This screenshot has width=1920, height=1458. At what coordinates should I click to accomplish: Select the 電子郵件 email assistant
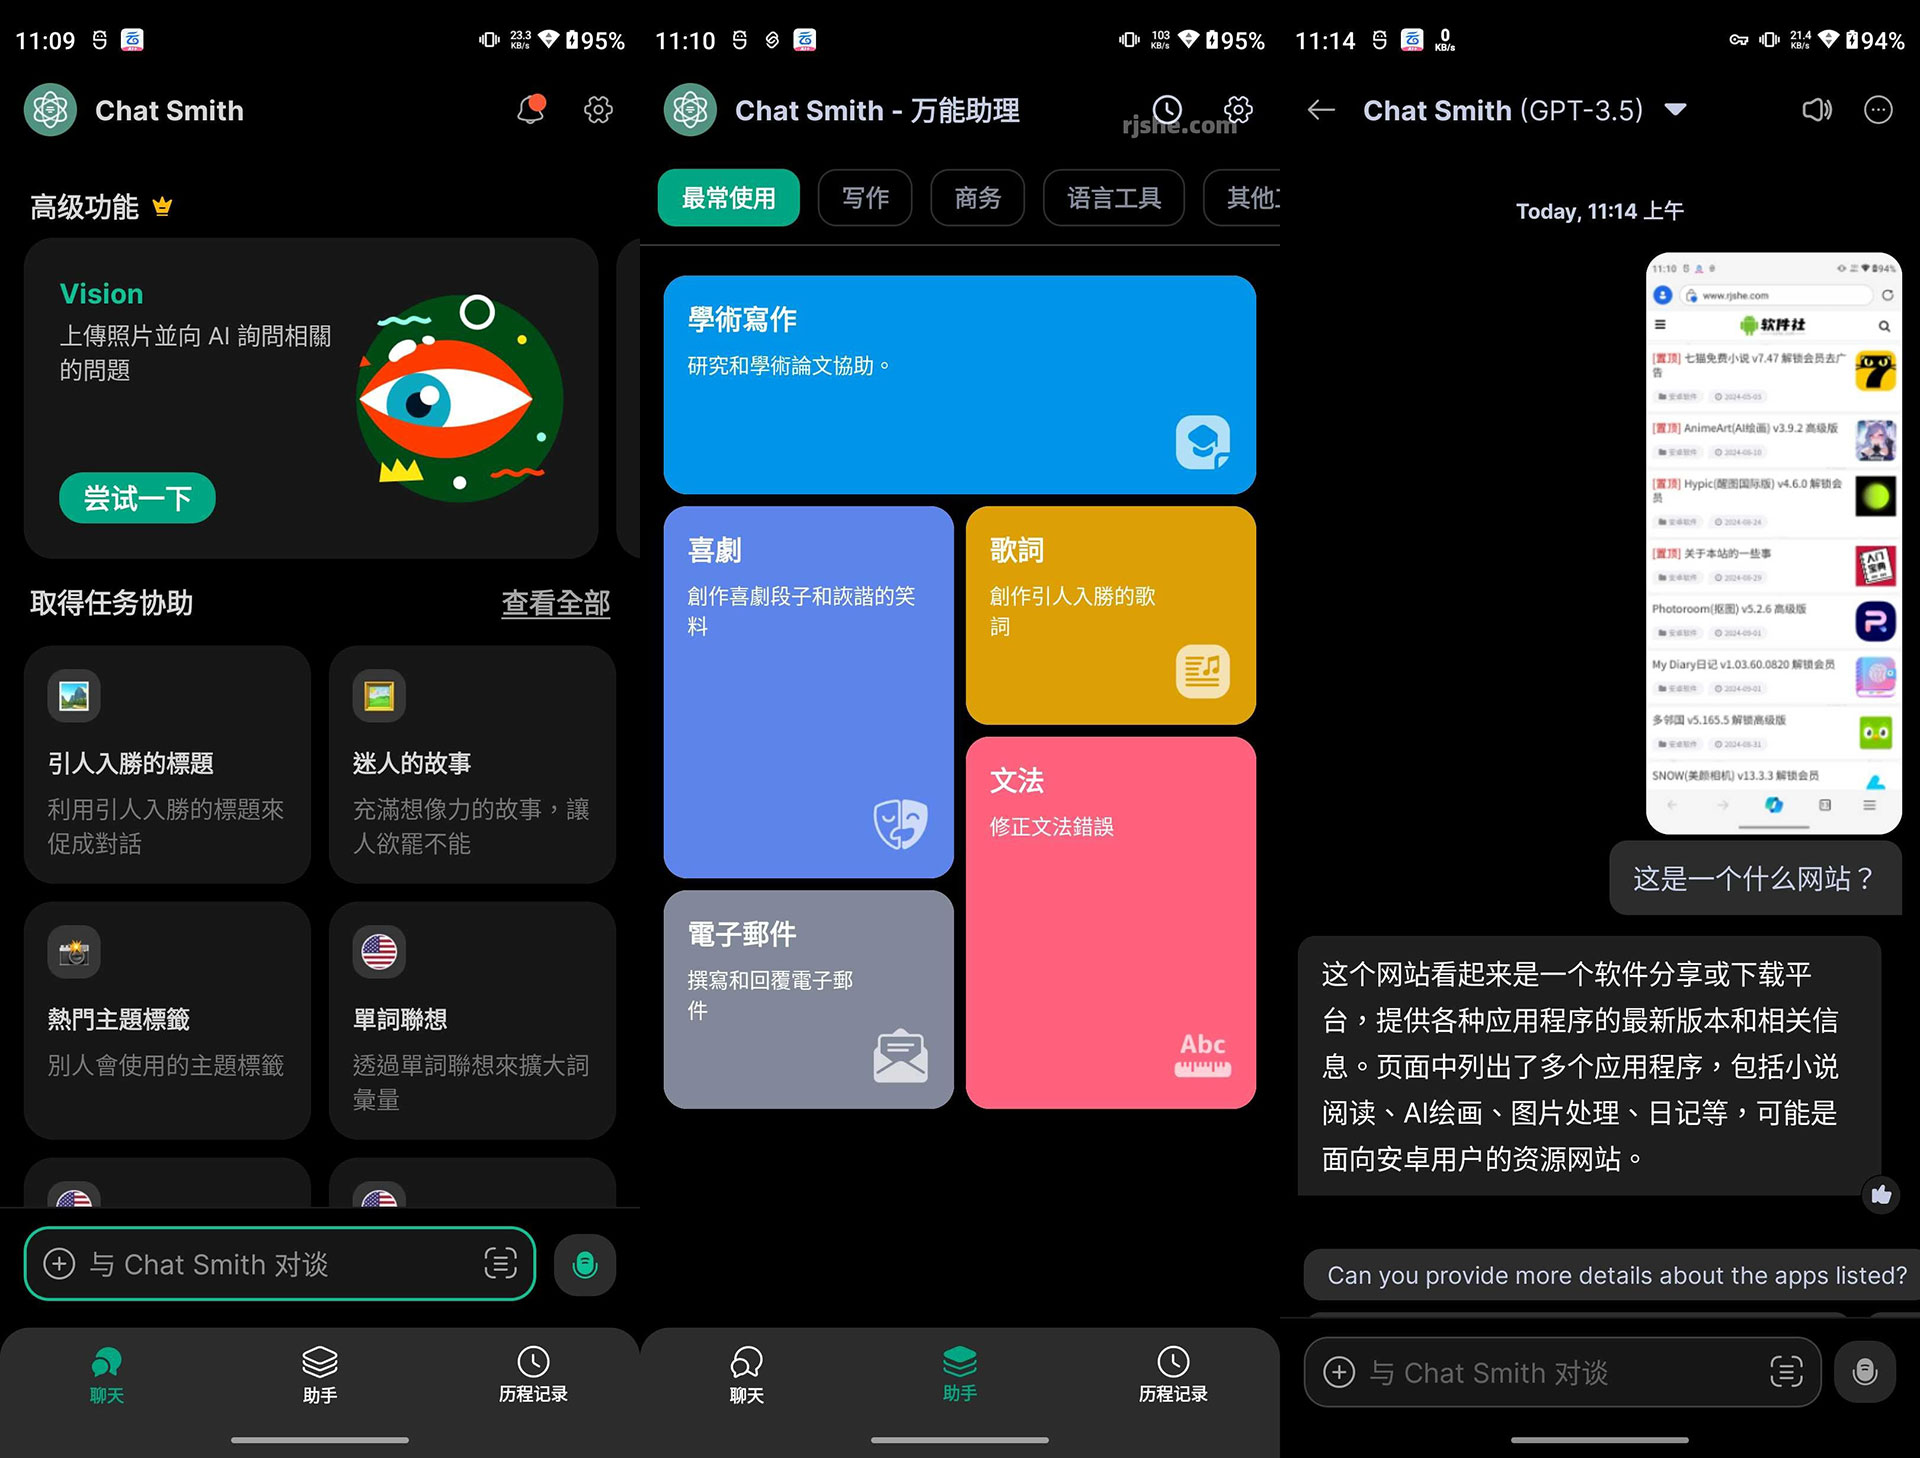click(804, 997)
